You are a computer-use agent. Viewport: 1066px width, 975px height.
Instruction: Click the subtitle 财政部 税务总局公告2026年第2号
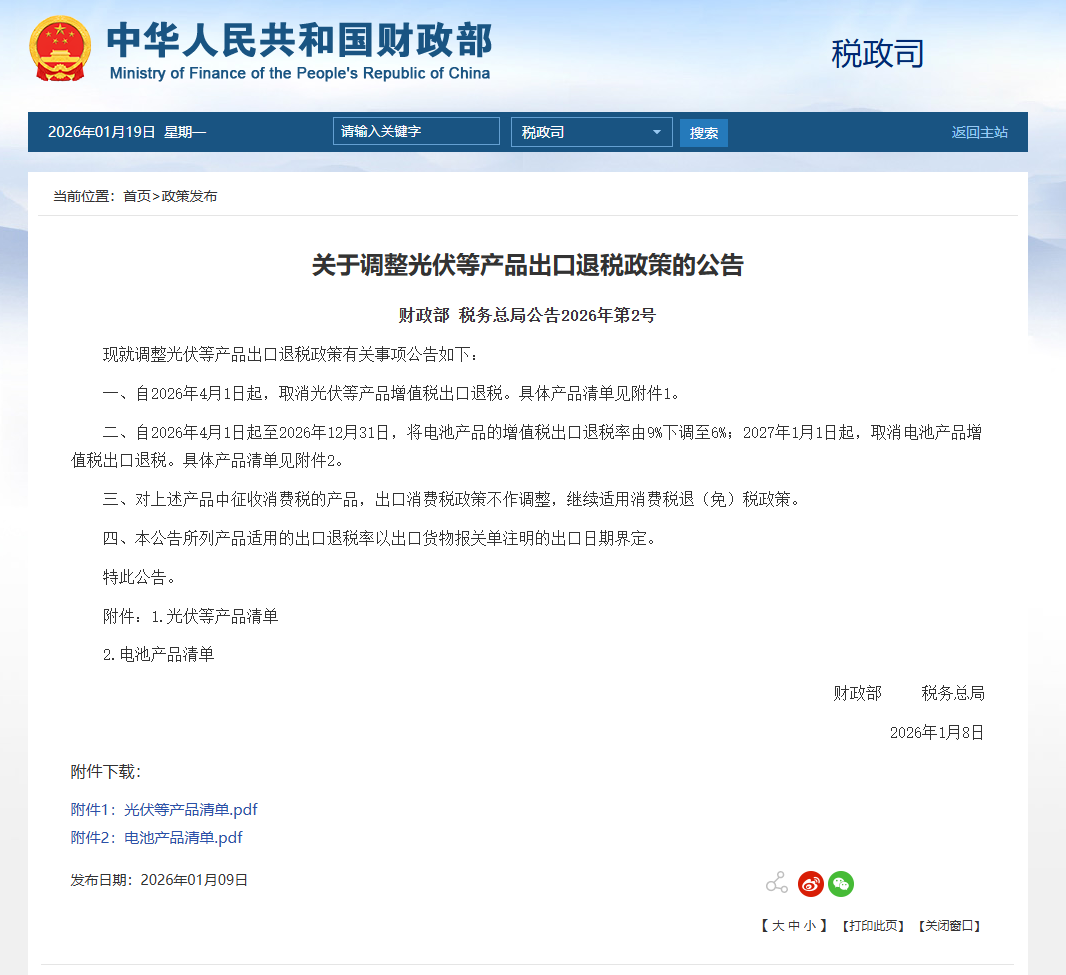tap(527, 315)
